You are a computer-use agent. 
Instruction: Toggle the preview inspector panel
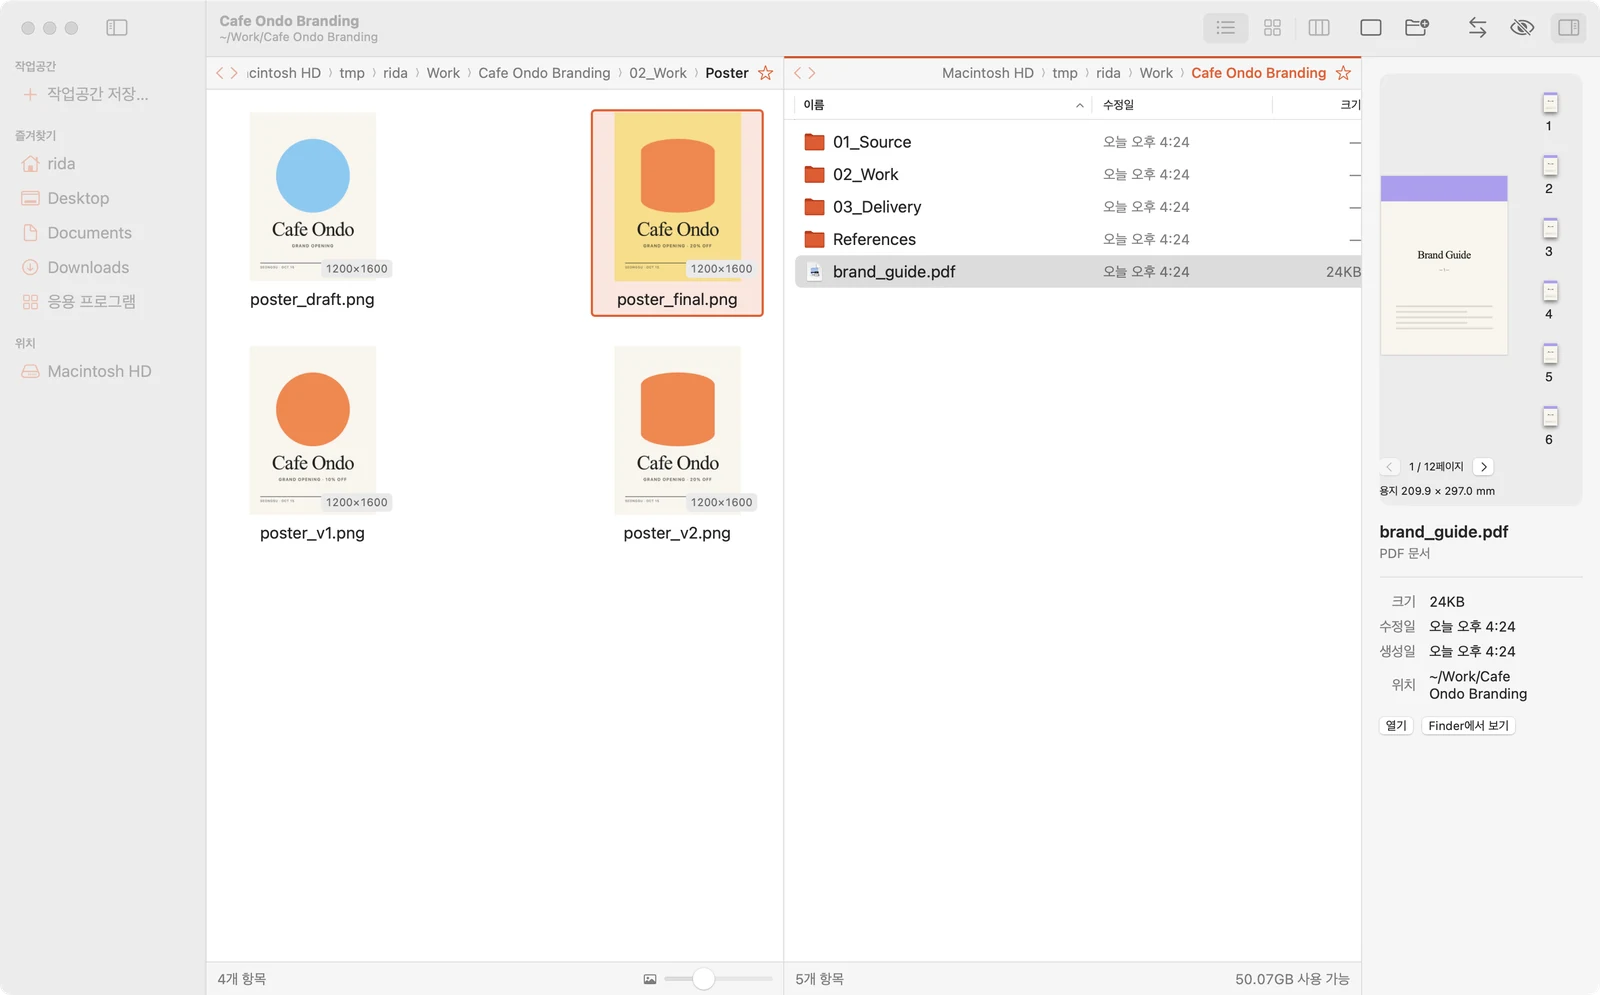pyautogui.click(x=1569, y=28)
